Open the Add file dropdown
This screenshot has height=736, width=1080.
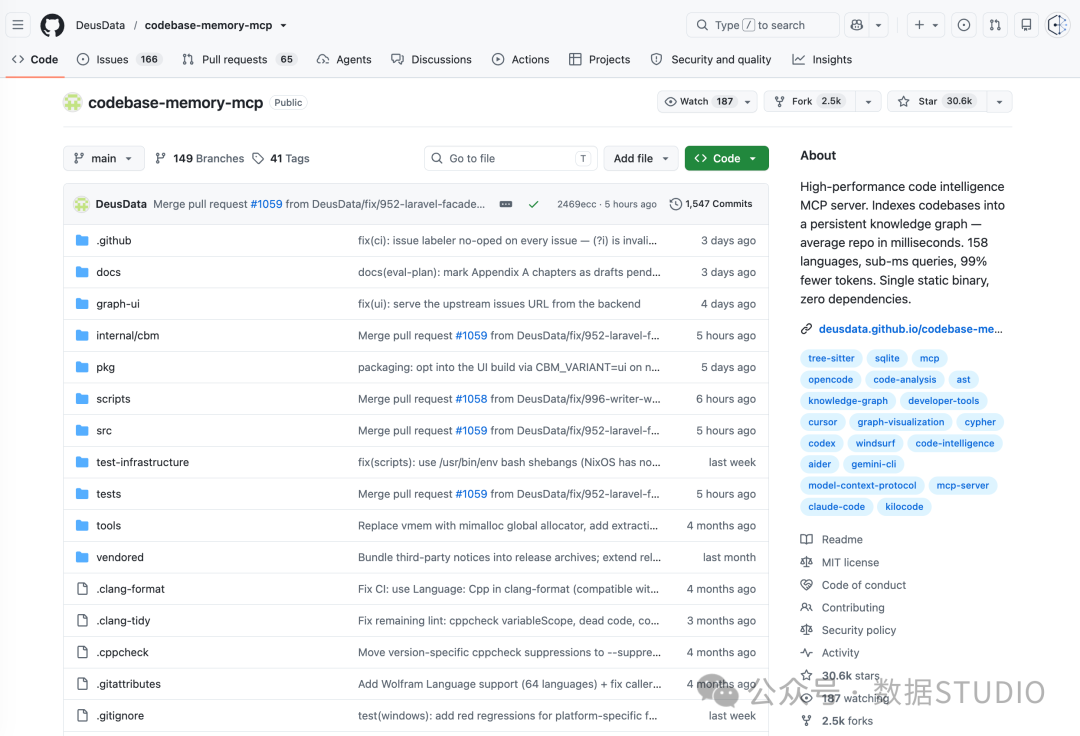point(641,158)
